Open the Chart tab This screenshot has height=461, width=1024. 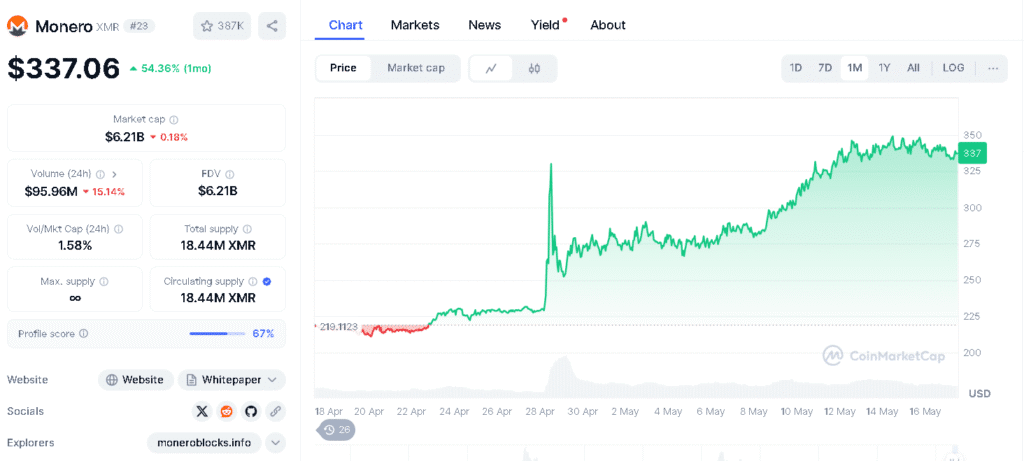[x=345, y=25]
